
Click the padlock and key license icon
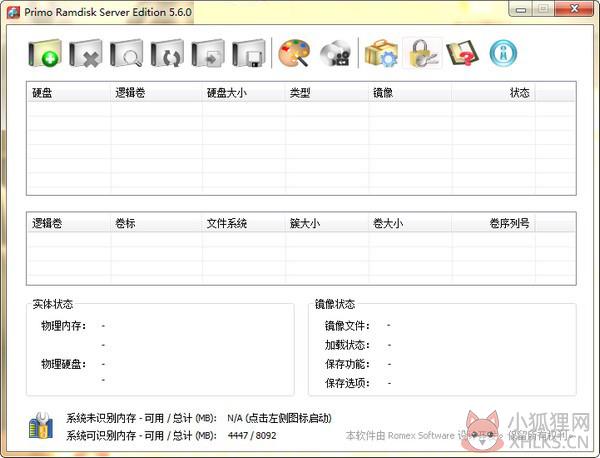pyautogui.click(x=422, y=53)
